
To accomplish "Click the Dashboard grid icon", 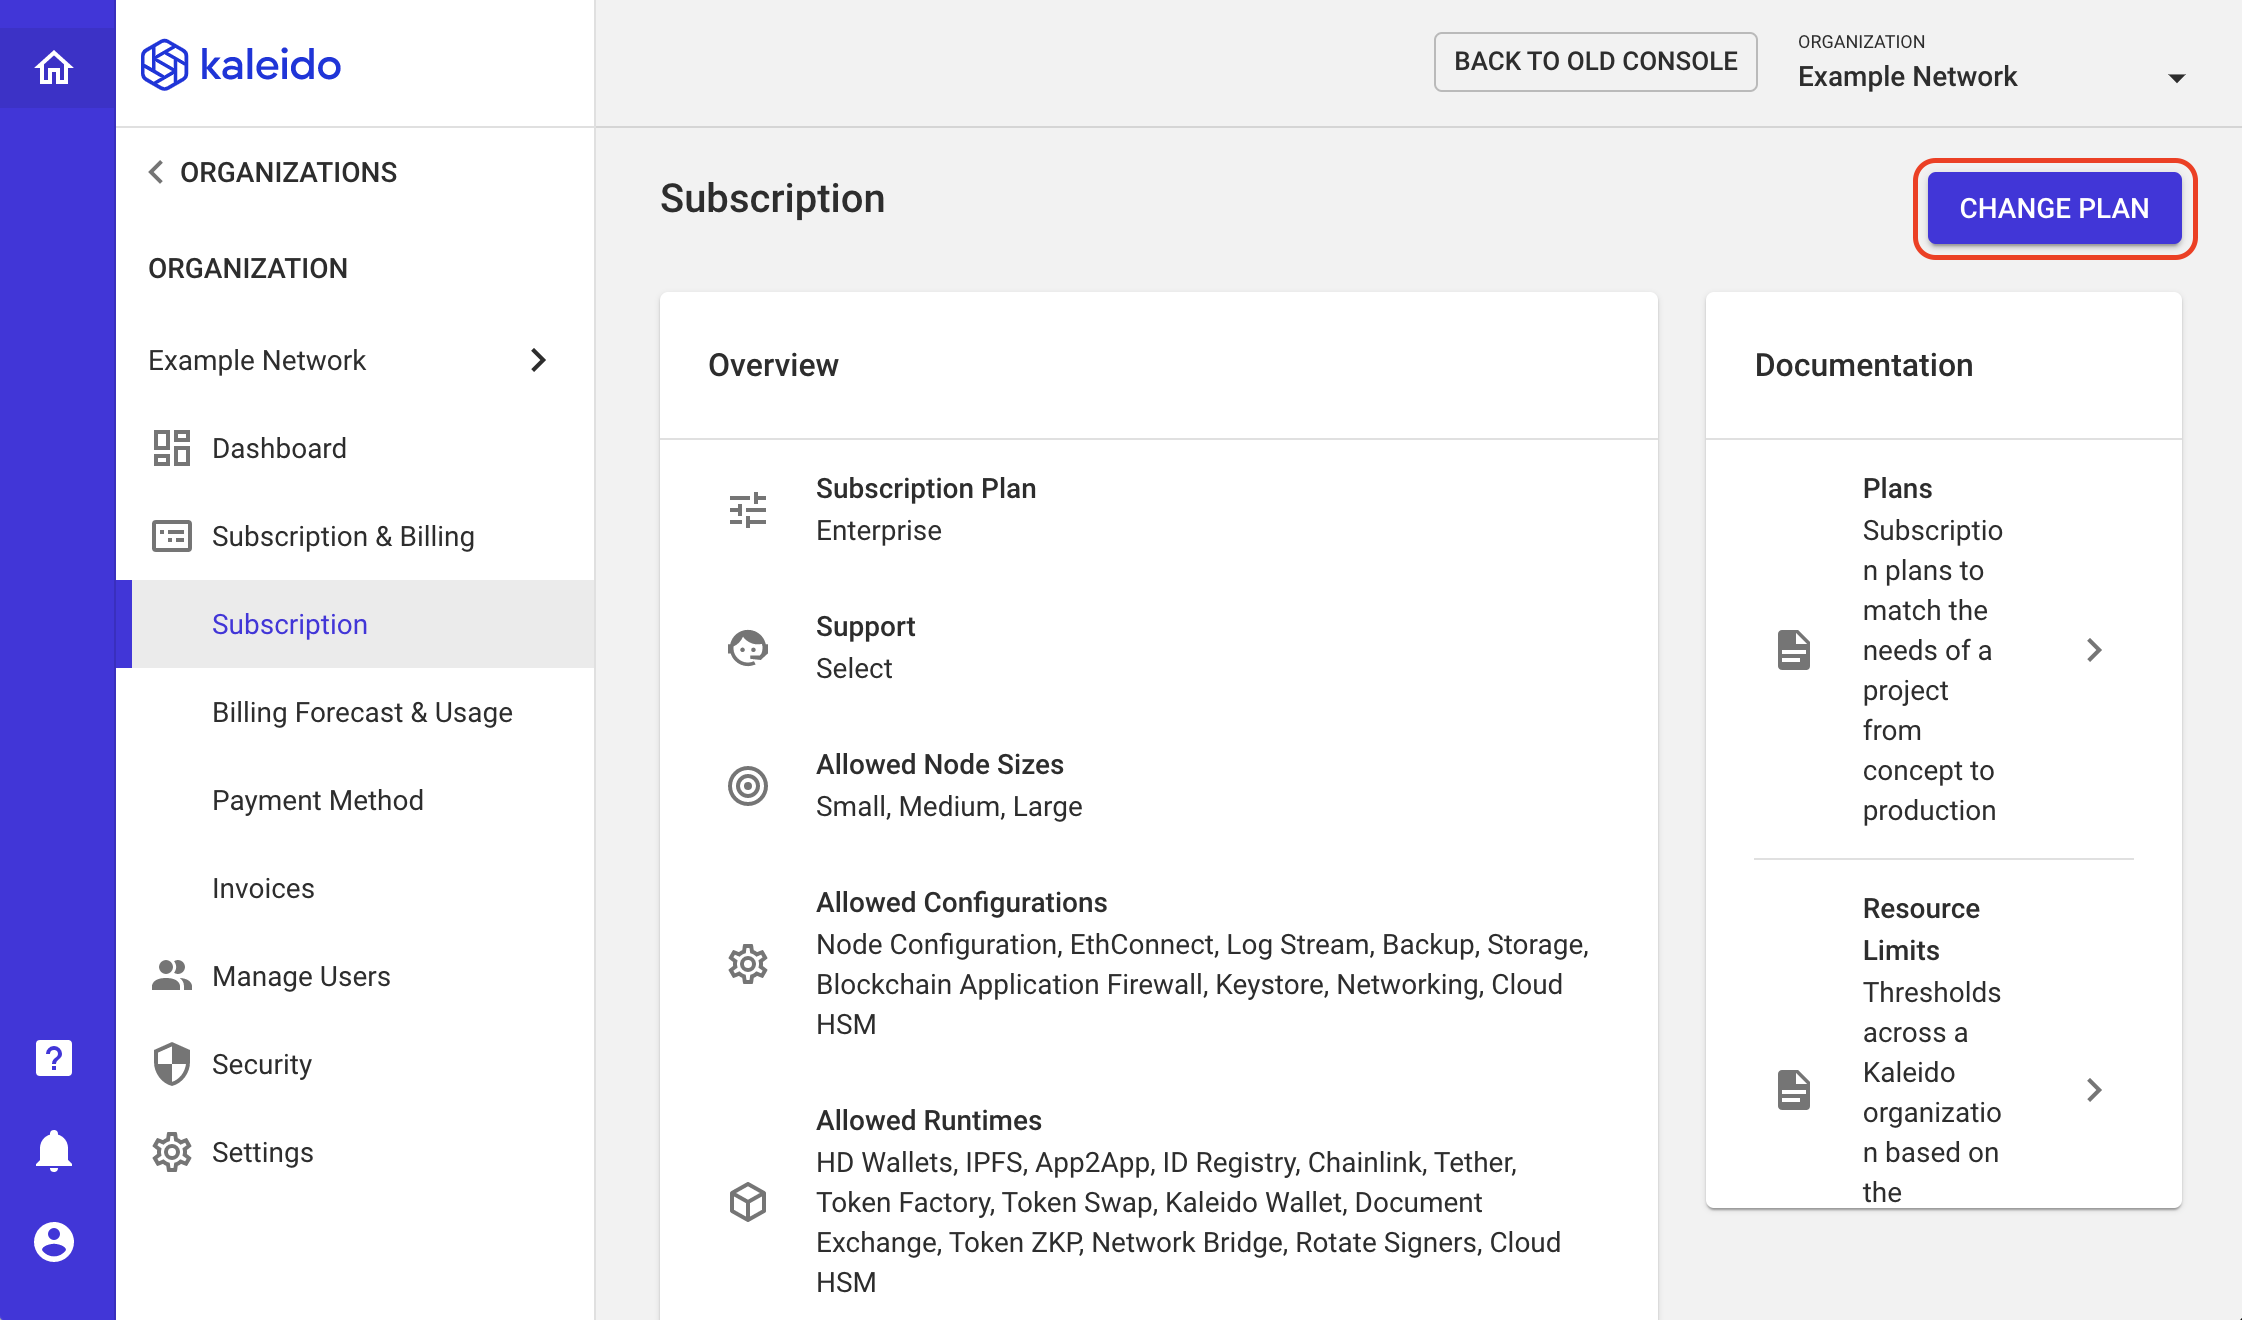I will click(171, 448).
